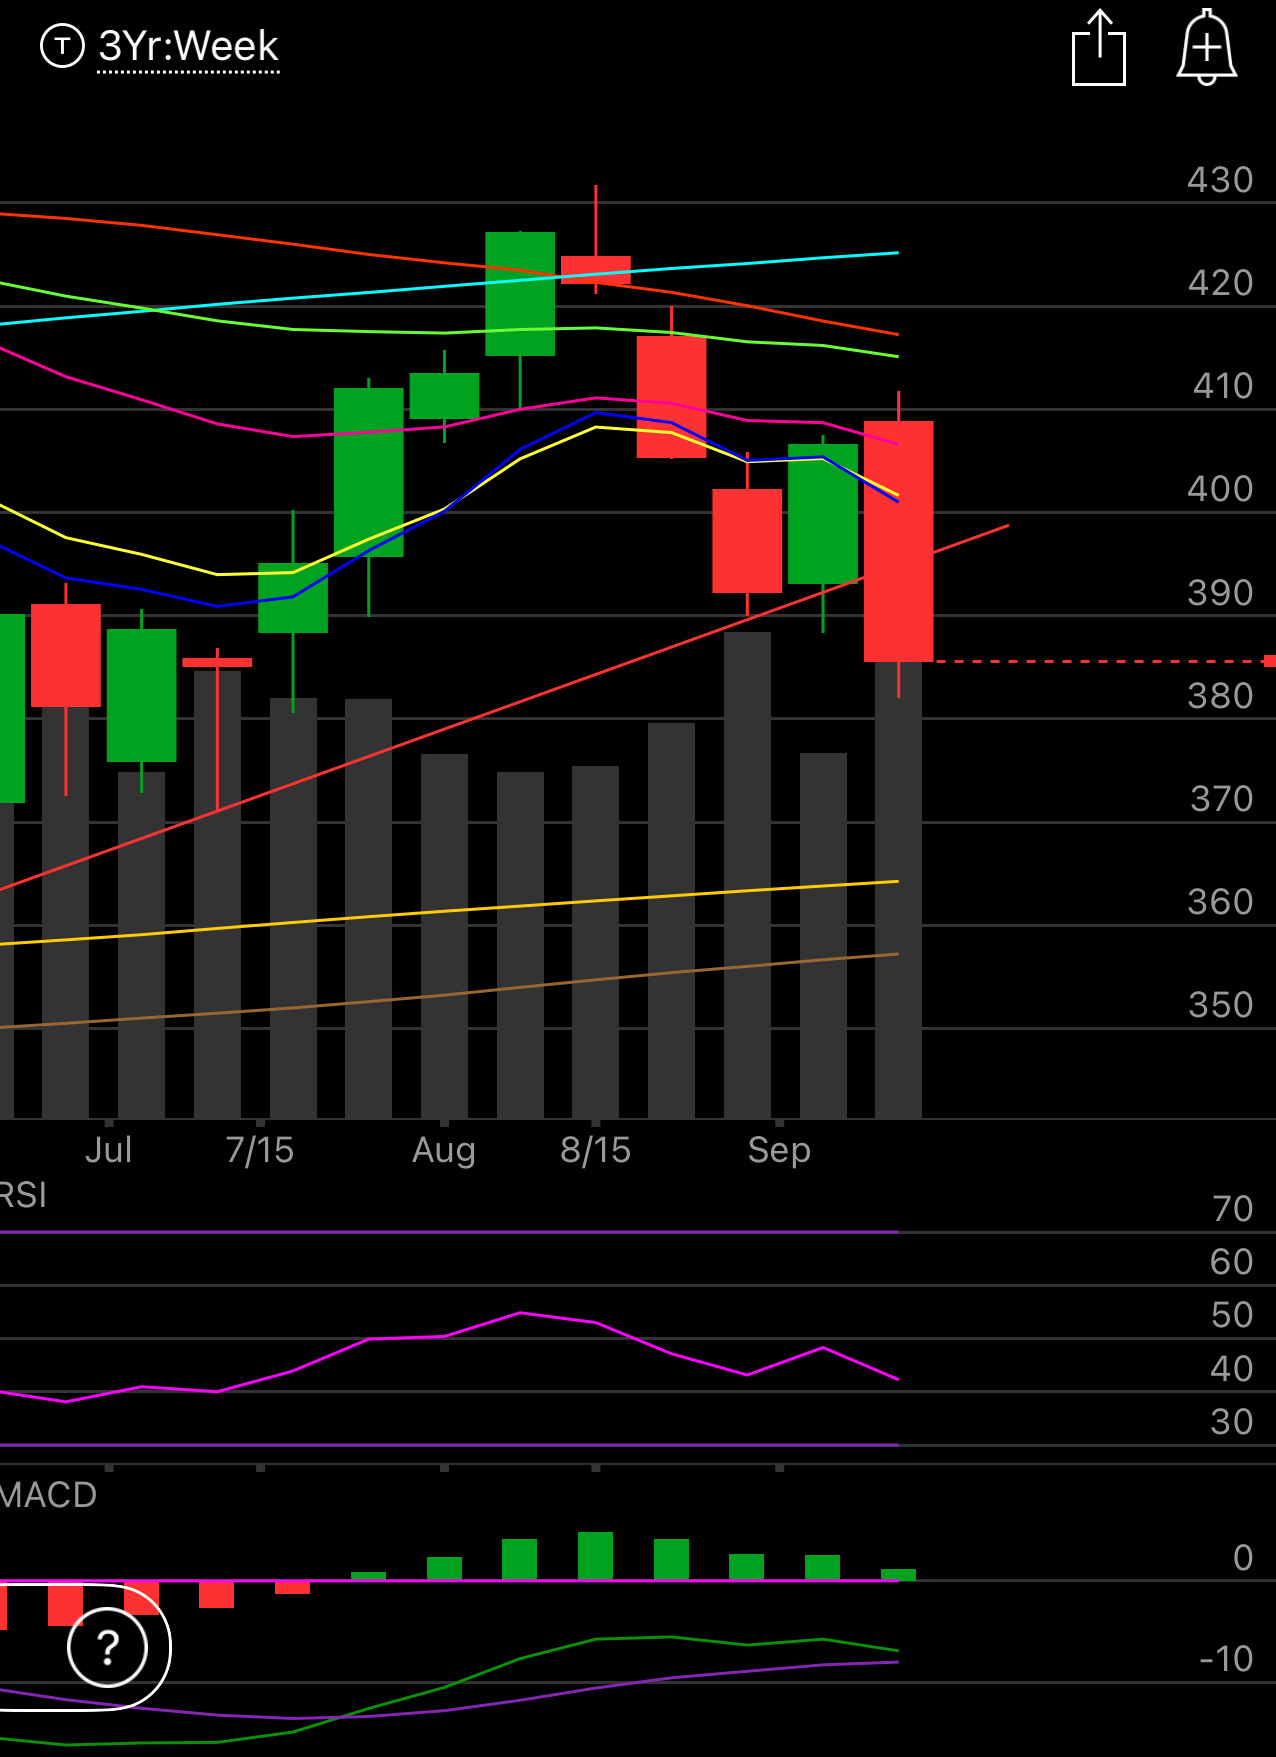Tap the 8/15 date axis label
1276x1757 pixels.
(x=595, y=1150)
